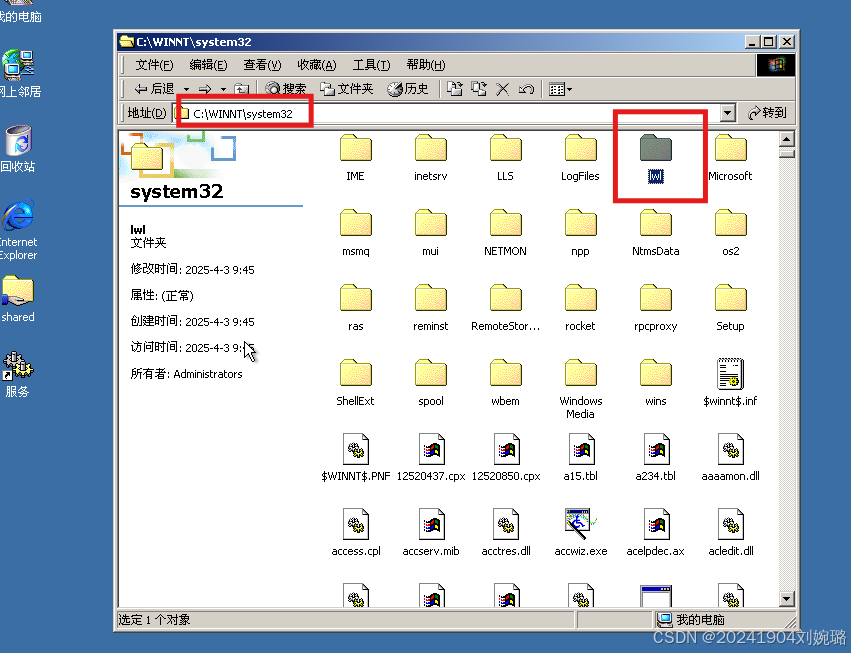
Task: Select the NtmsData folder
Action: coord(656,232)
